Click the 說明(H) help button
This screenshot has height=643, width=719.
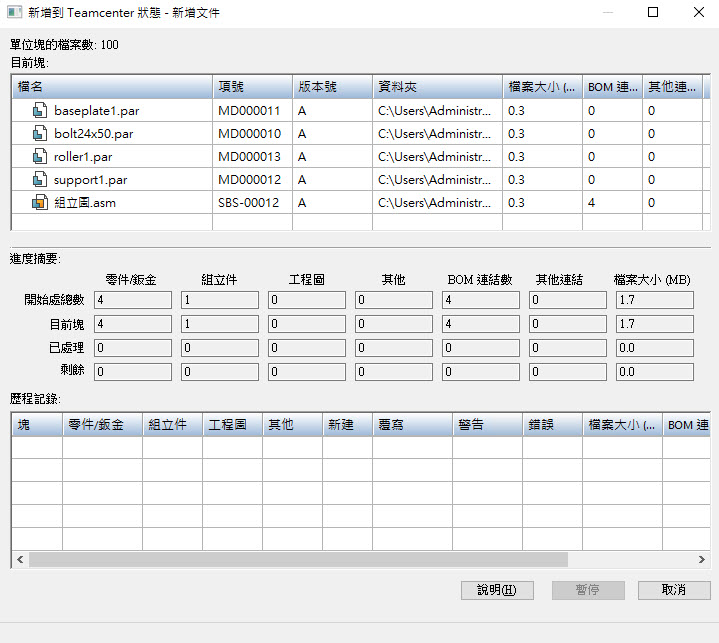tap(497, 590)
